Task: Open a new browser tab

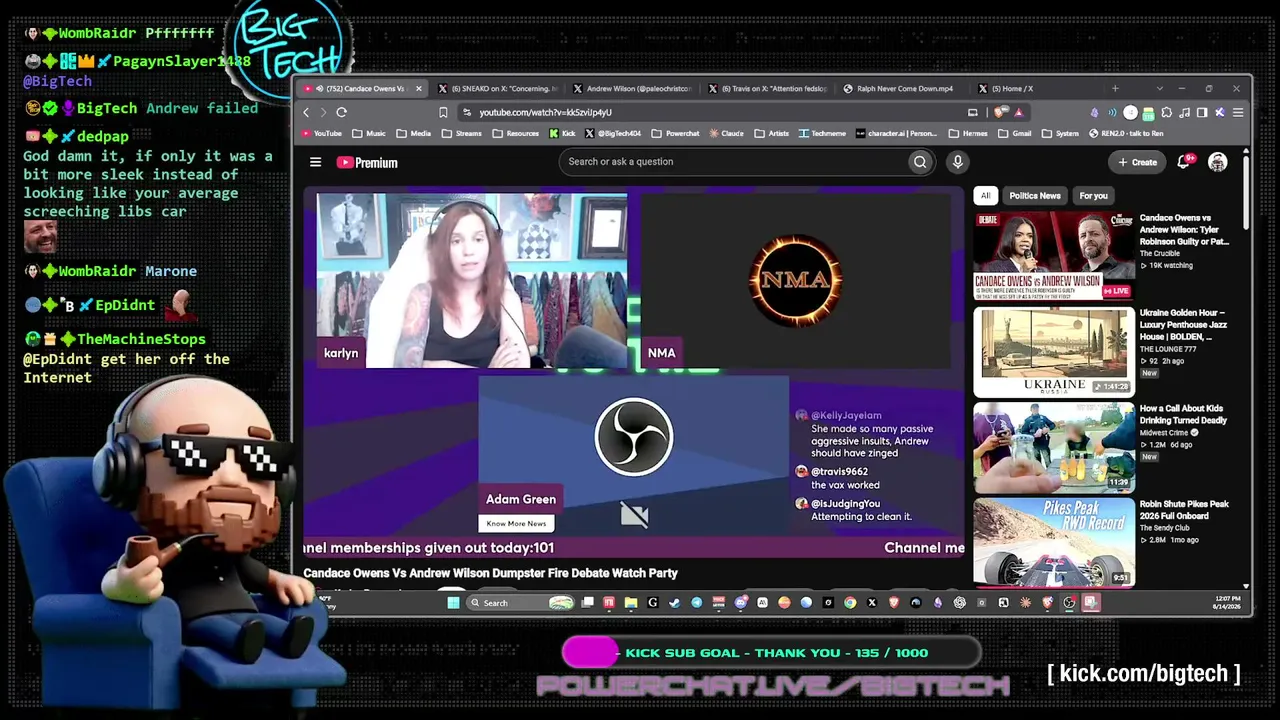Action: 1115,89
